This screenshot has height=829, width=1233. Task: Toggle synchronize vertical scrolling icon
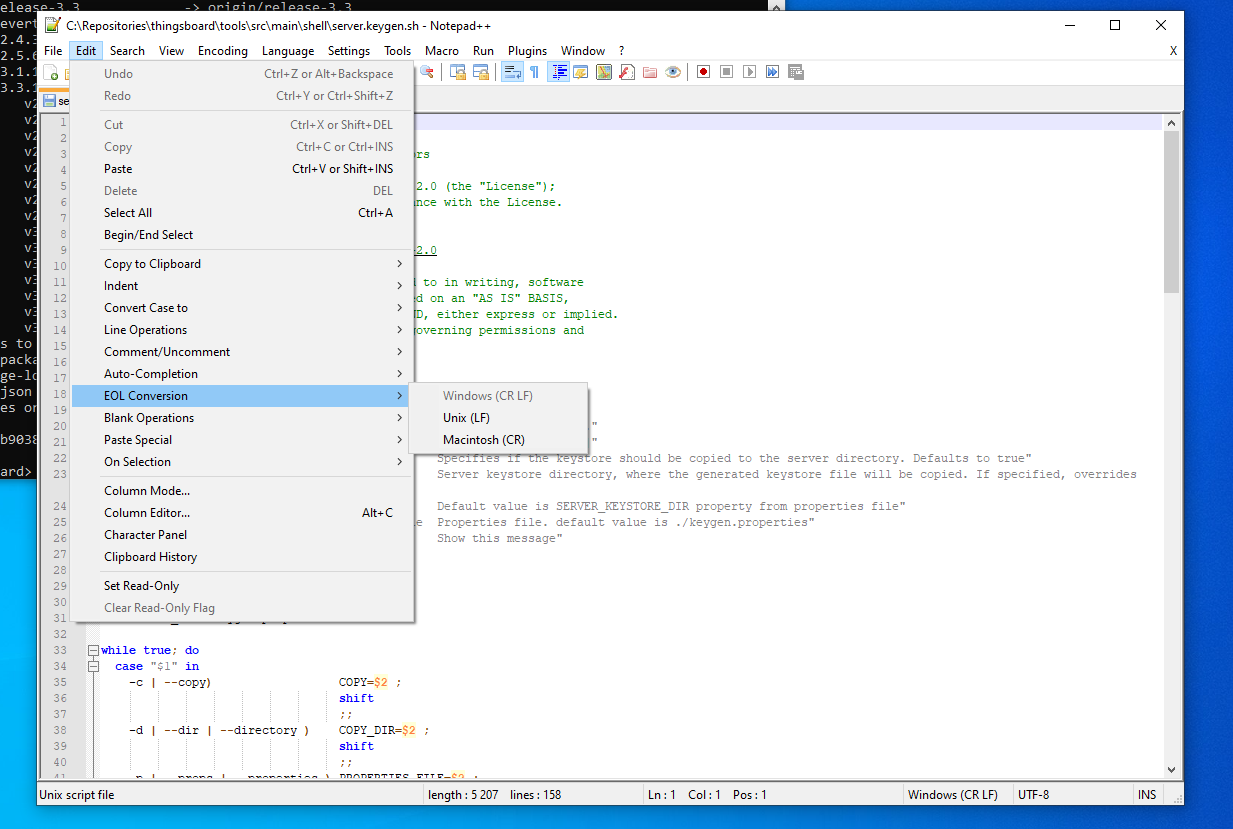[x=458, y=72]
